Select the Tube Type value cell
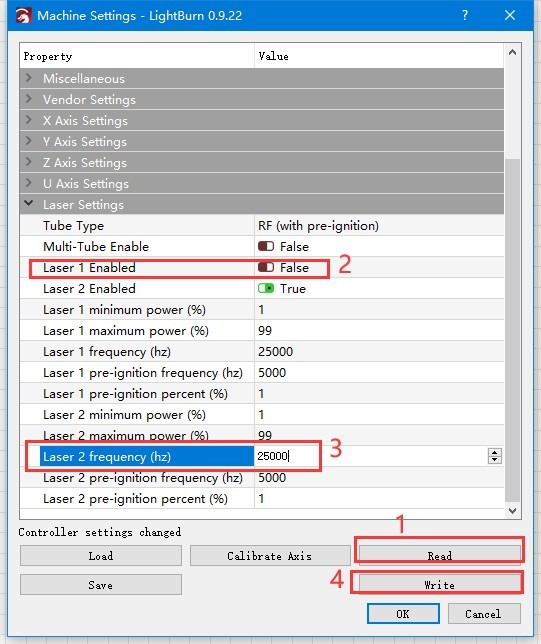 pyautogui.click(x=379, y=225)
